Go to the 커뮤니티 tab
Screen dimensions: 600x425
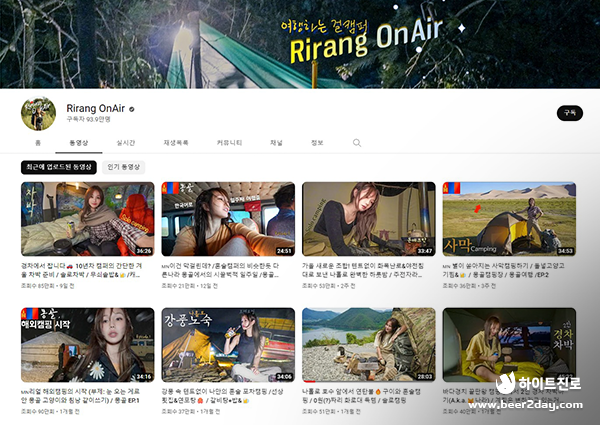point(229,143)
